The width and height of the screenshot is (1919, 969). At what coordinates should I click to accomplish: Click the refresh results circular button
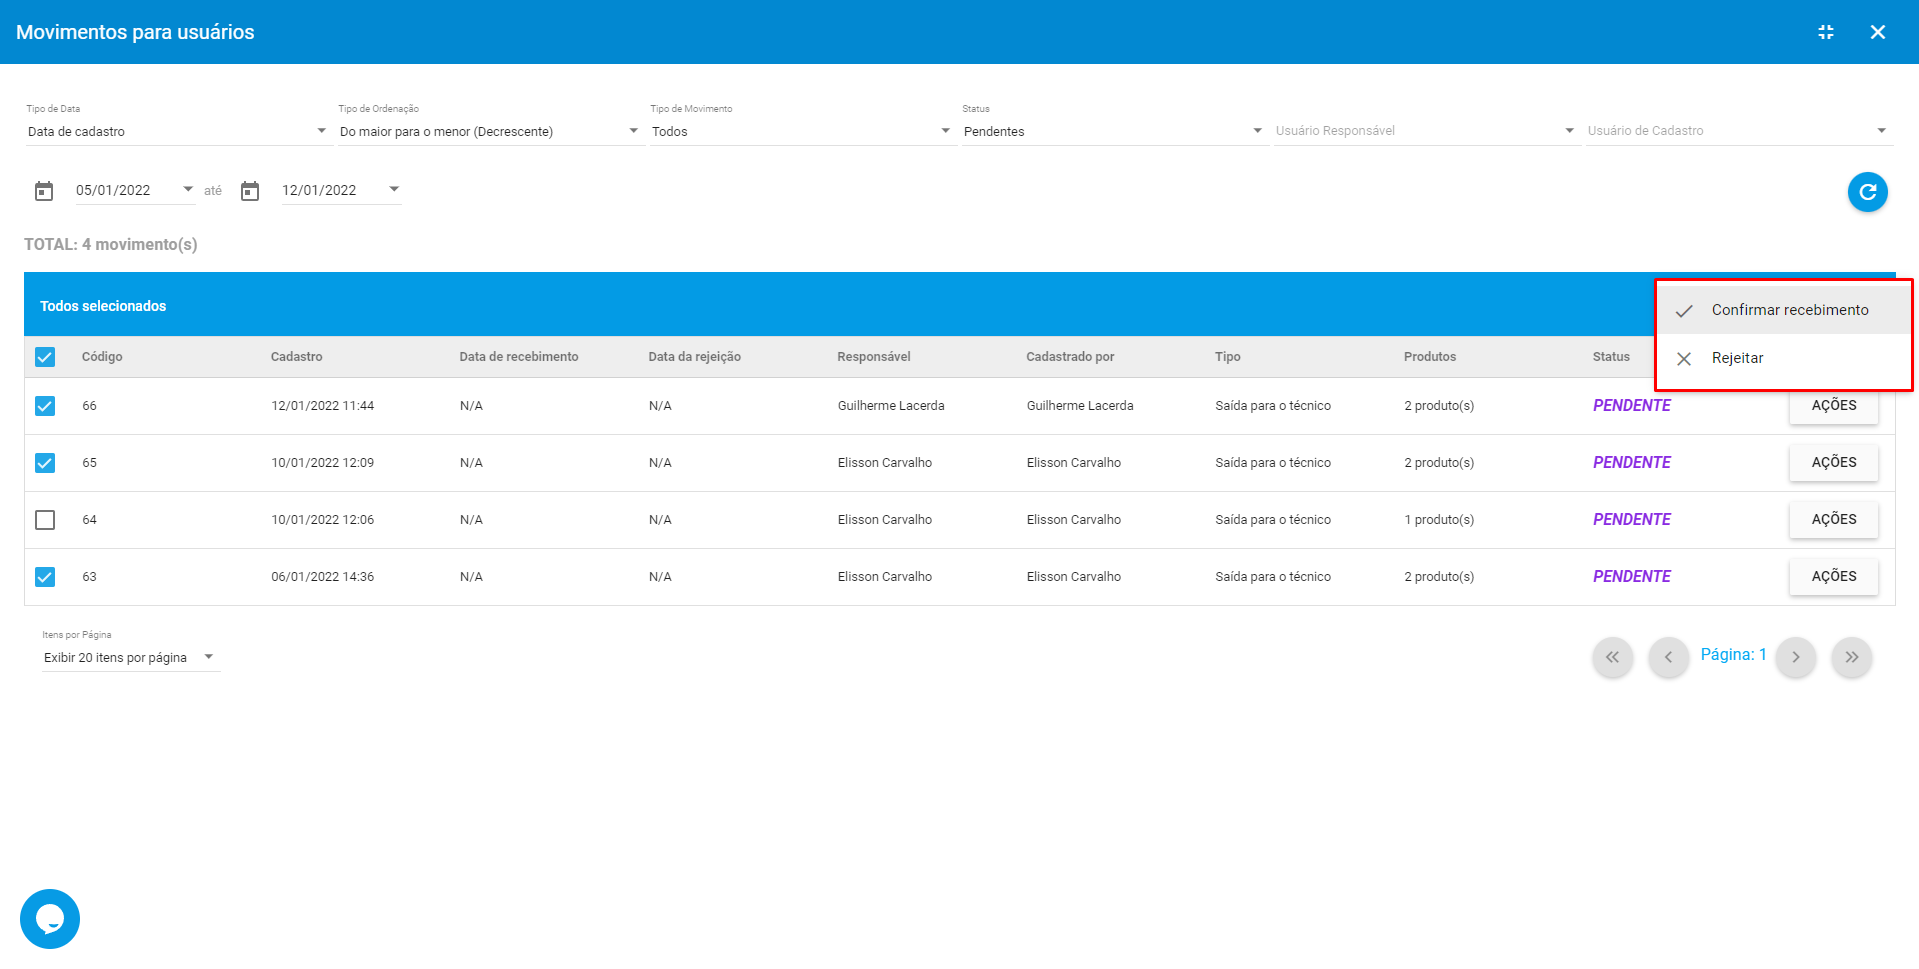pyautogui.click(x=1867, y=192)
